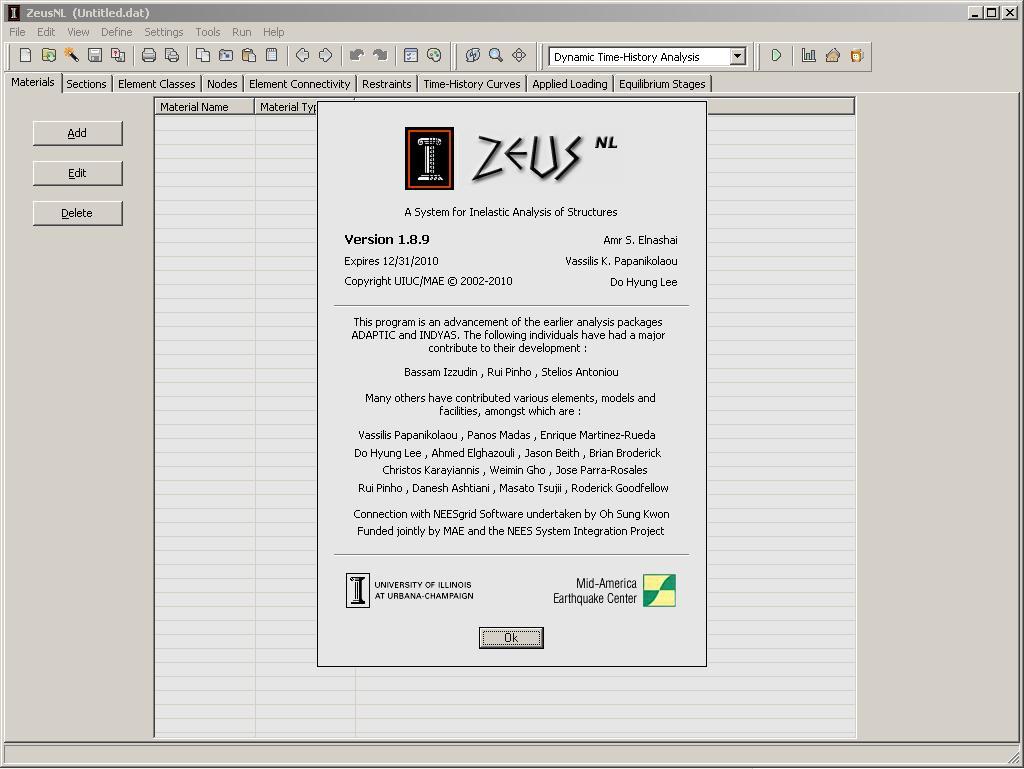Click the question-mark document toolbar icon
This screenshot has height=769, width=1024.
[118, 55]
